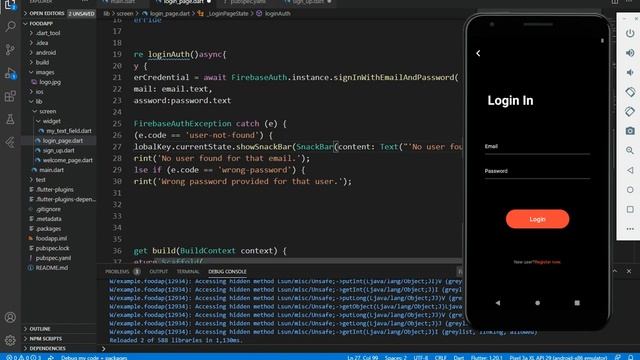The image size is (640, 360).
Task: Click _LoginPageState in breadcrumb
Action: (228, 13)
